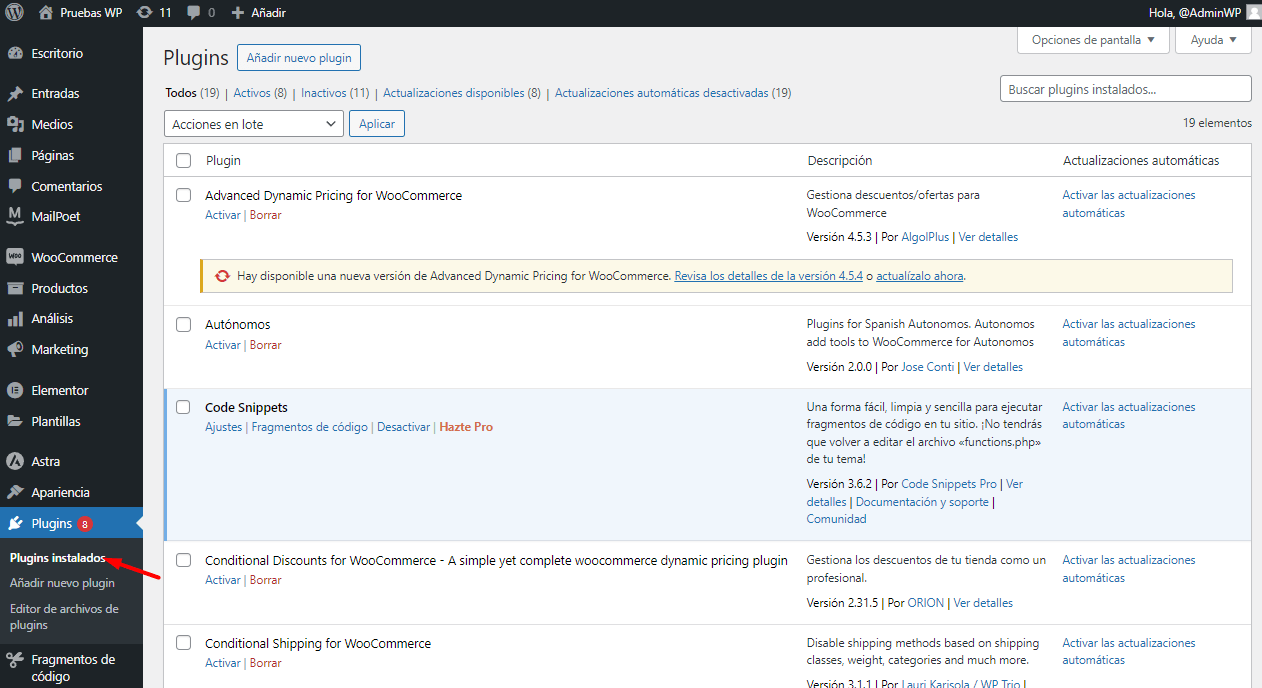Click Activar under Conditional Shipping for WooCommerce

[x=223, y=663]
